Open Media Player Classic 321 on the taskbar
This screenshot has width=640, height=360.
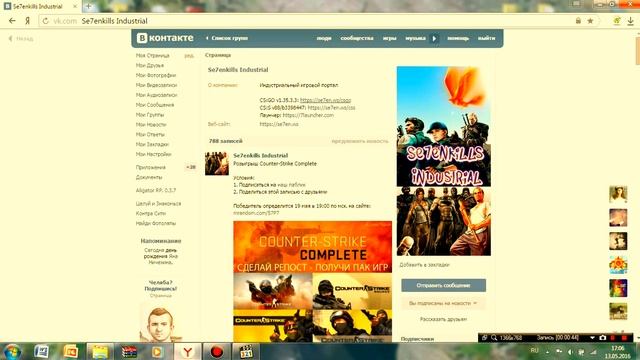point(246,351)
